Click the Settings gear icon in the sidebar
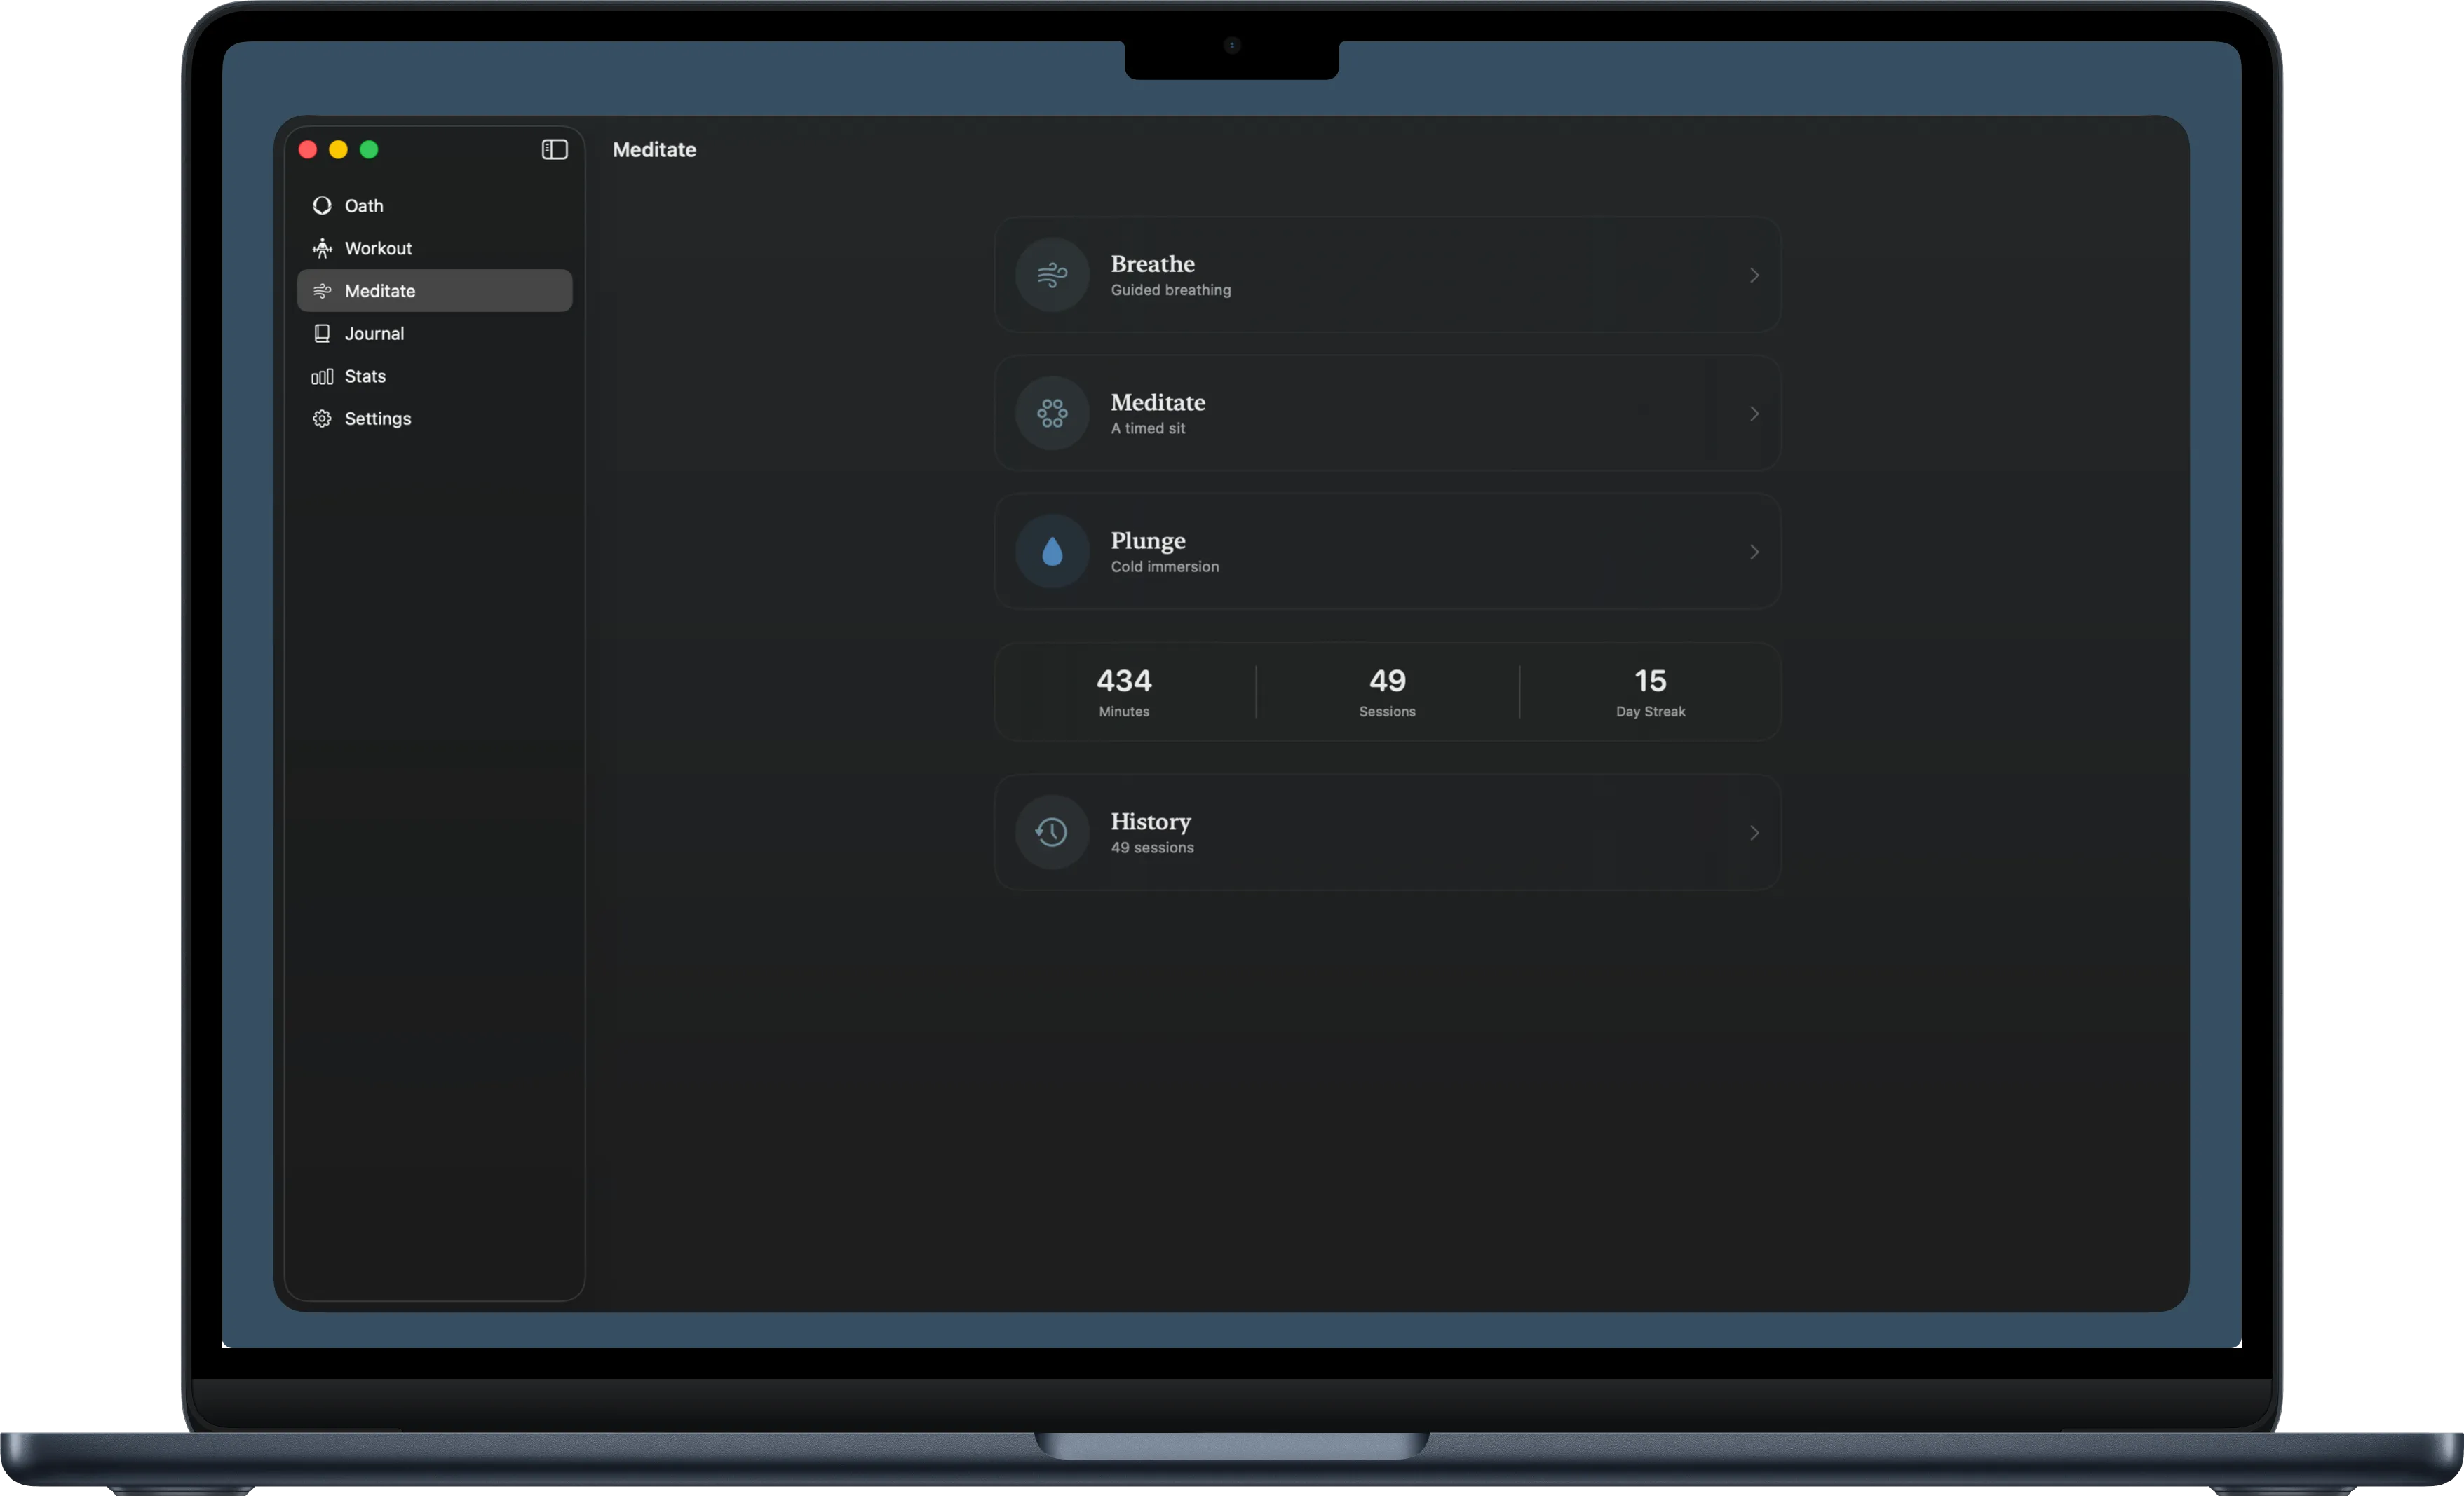 322,419
